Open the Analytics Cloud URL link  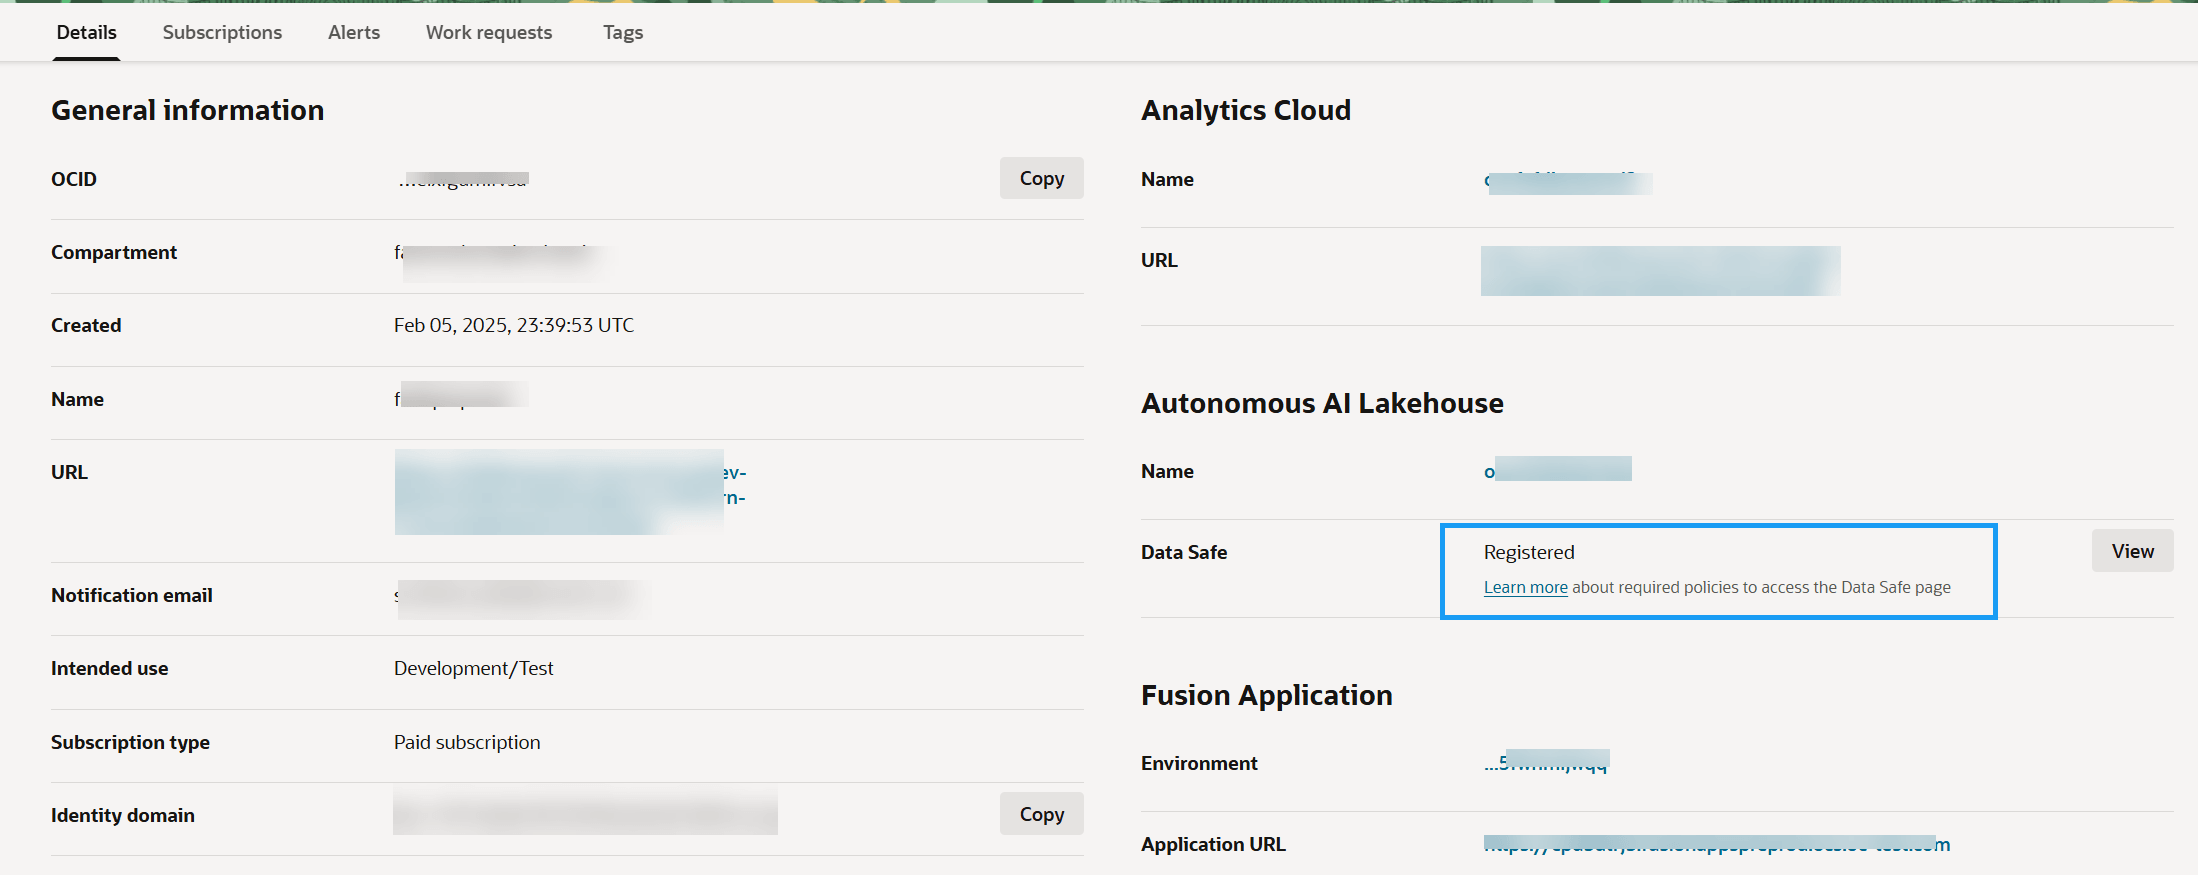tap(1660, 270)
